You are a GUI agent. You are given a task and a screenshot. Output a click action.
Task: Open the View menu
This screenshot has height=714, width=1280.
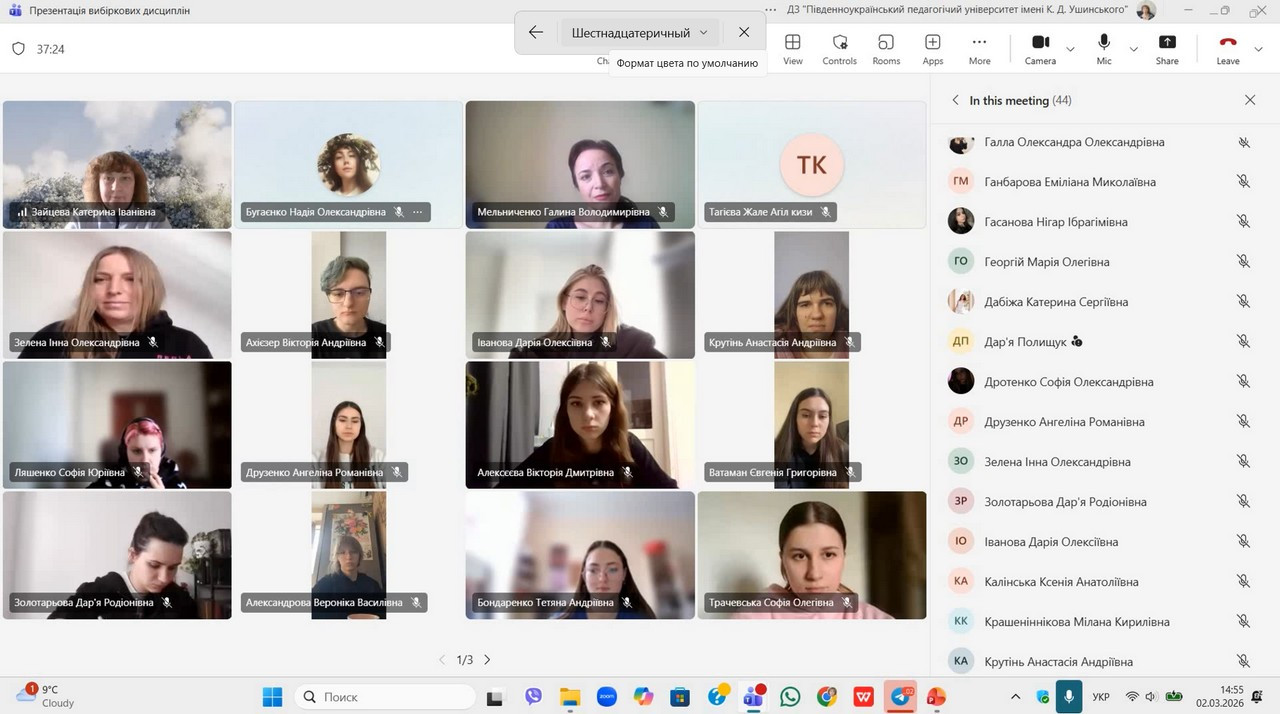792,47
